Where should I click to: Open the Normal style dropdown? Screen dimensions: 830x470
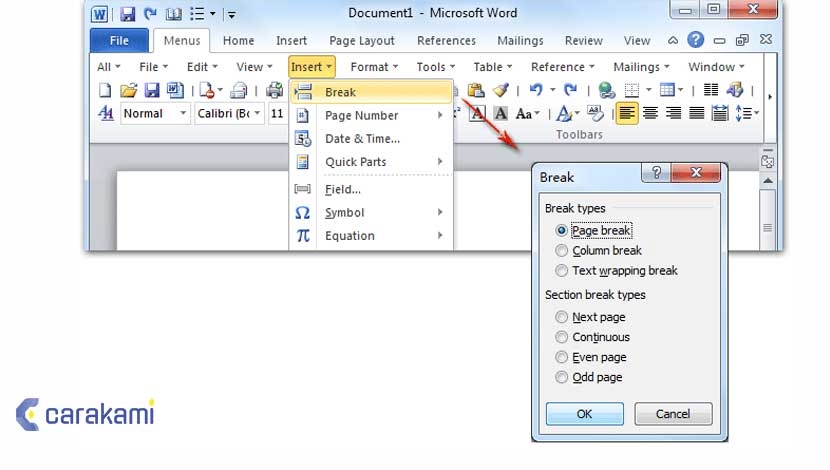(x=183, y=114)
